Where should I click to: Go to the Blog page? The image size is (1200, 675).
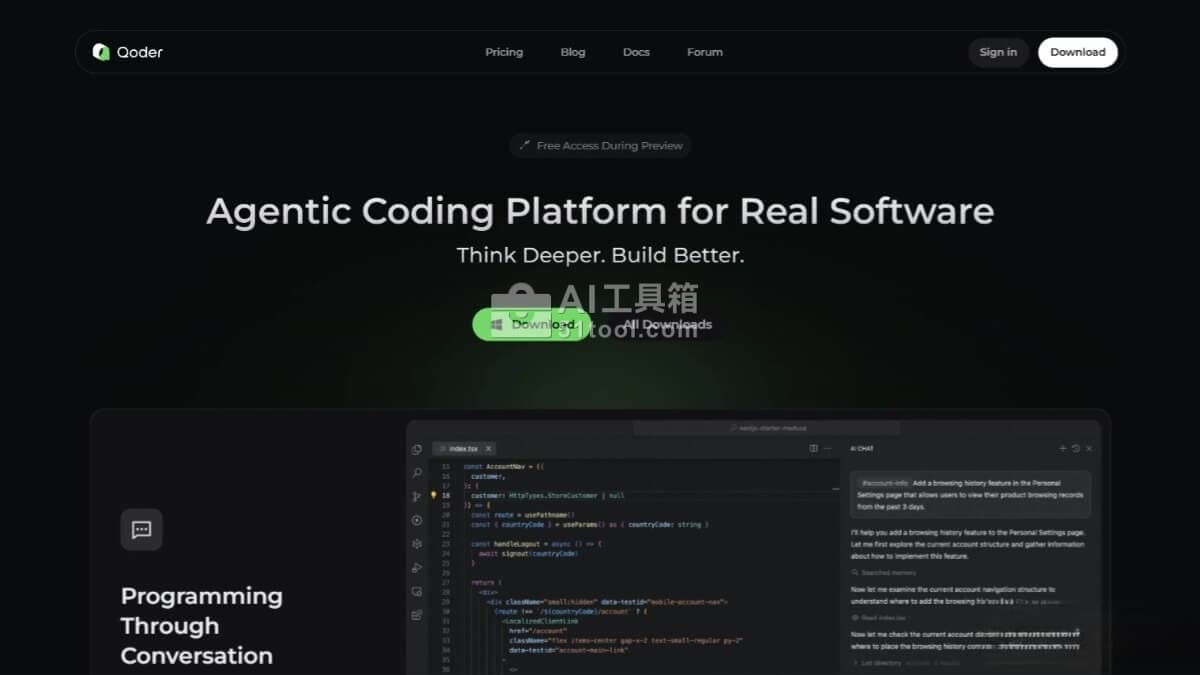pos(573,52)
